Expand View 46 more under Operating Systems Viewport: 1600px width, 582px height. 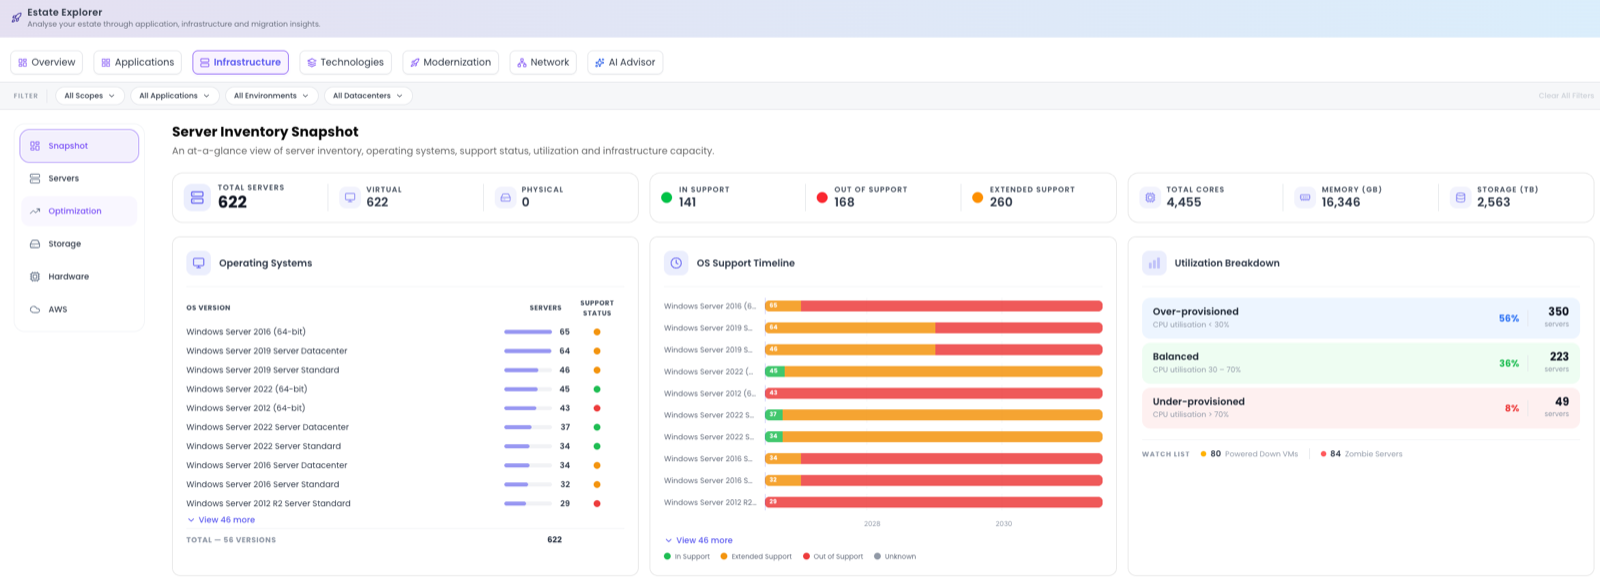click(x=221, y=520)
